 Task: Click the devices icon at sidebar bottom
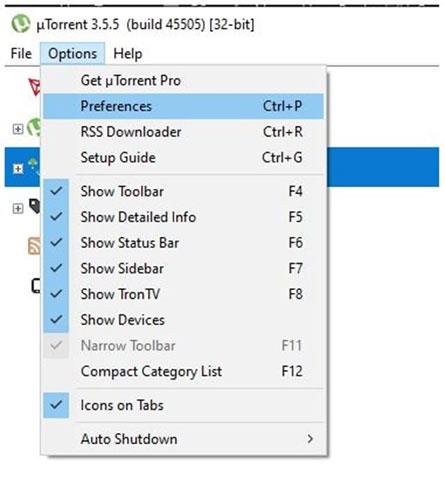(x=36, y=286)
